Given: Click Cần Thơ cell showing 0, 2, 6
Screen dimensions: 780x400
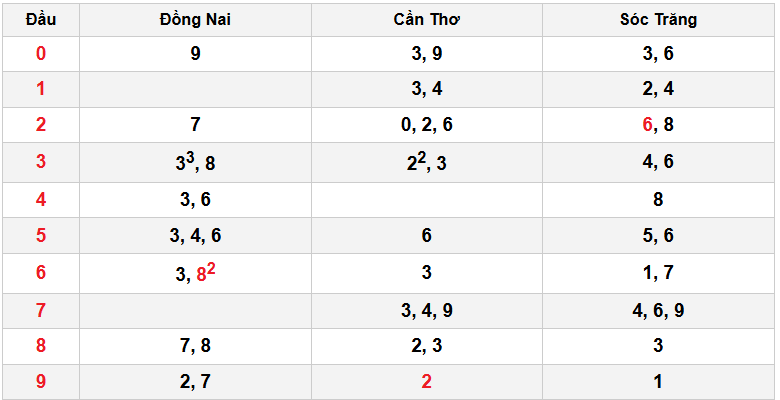Looking at the screenshot, I should pyautogui.click(x=427, y=125).
